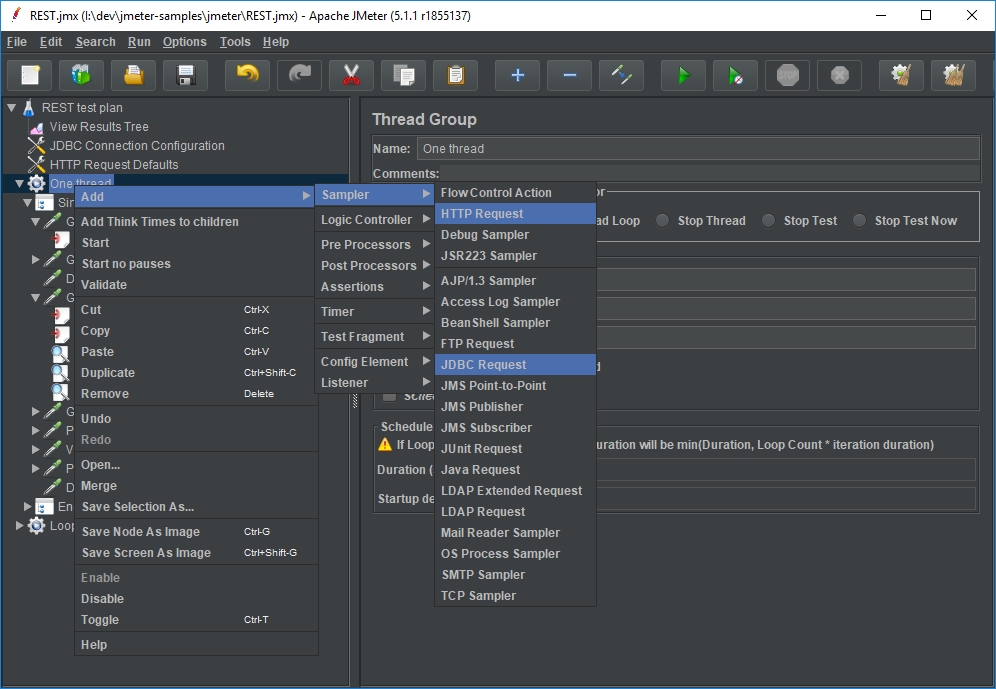Click Add Think Times to children
Viewport: 996px width, 689px height.
pyautogui.click(x=160, y=222)
